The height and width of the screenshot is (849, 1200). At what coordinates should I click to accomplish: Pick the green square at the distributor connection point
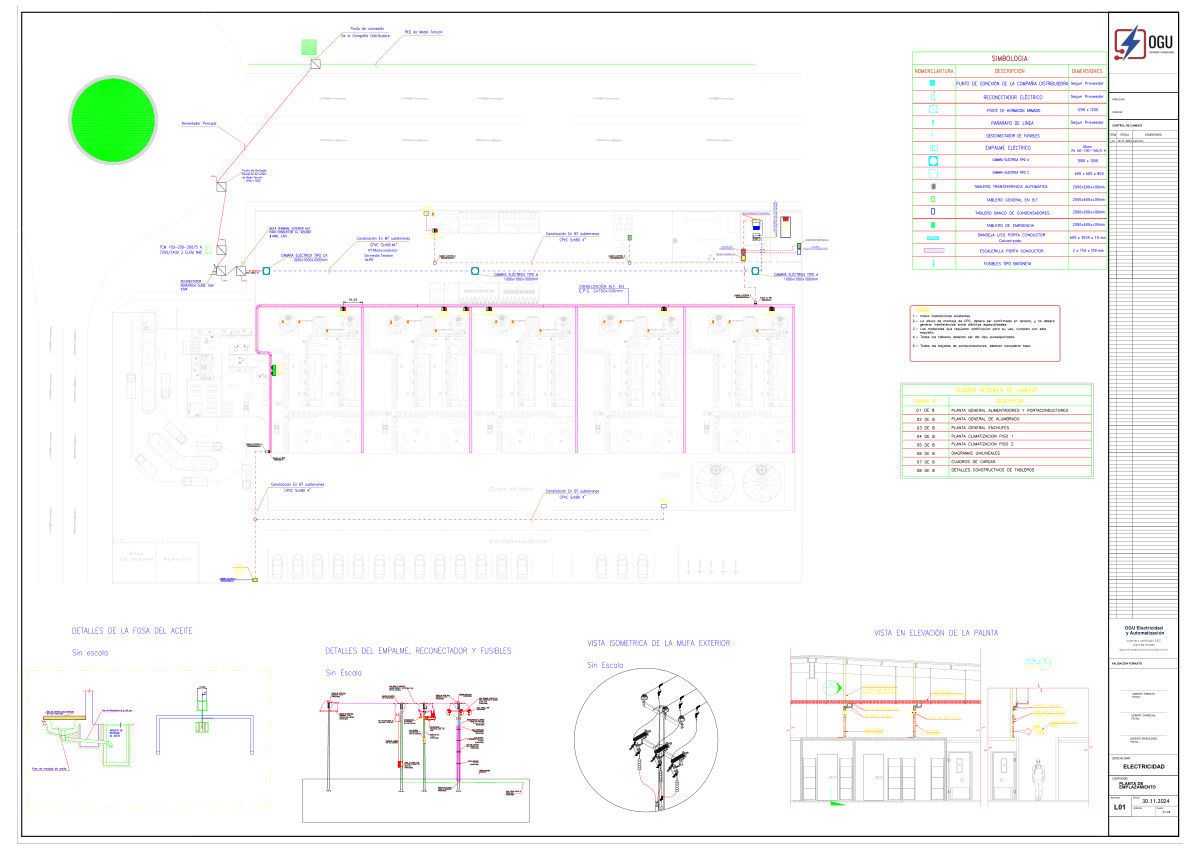coord(310,46)
